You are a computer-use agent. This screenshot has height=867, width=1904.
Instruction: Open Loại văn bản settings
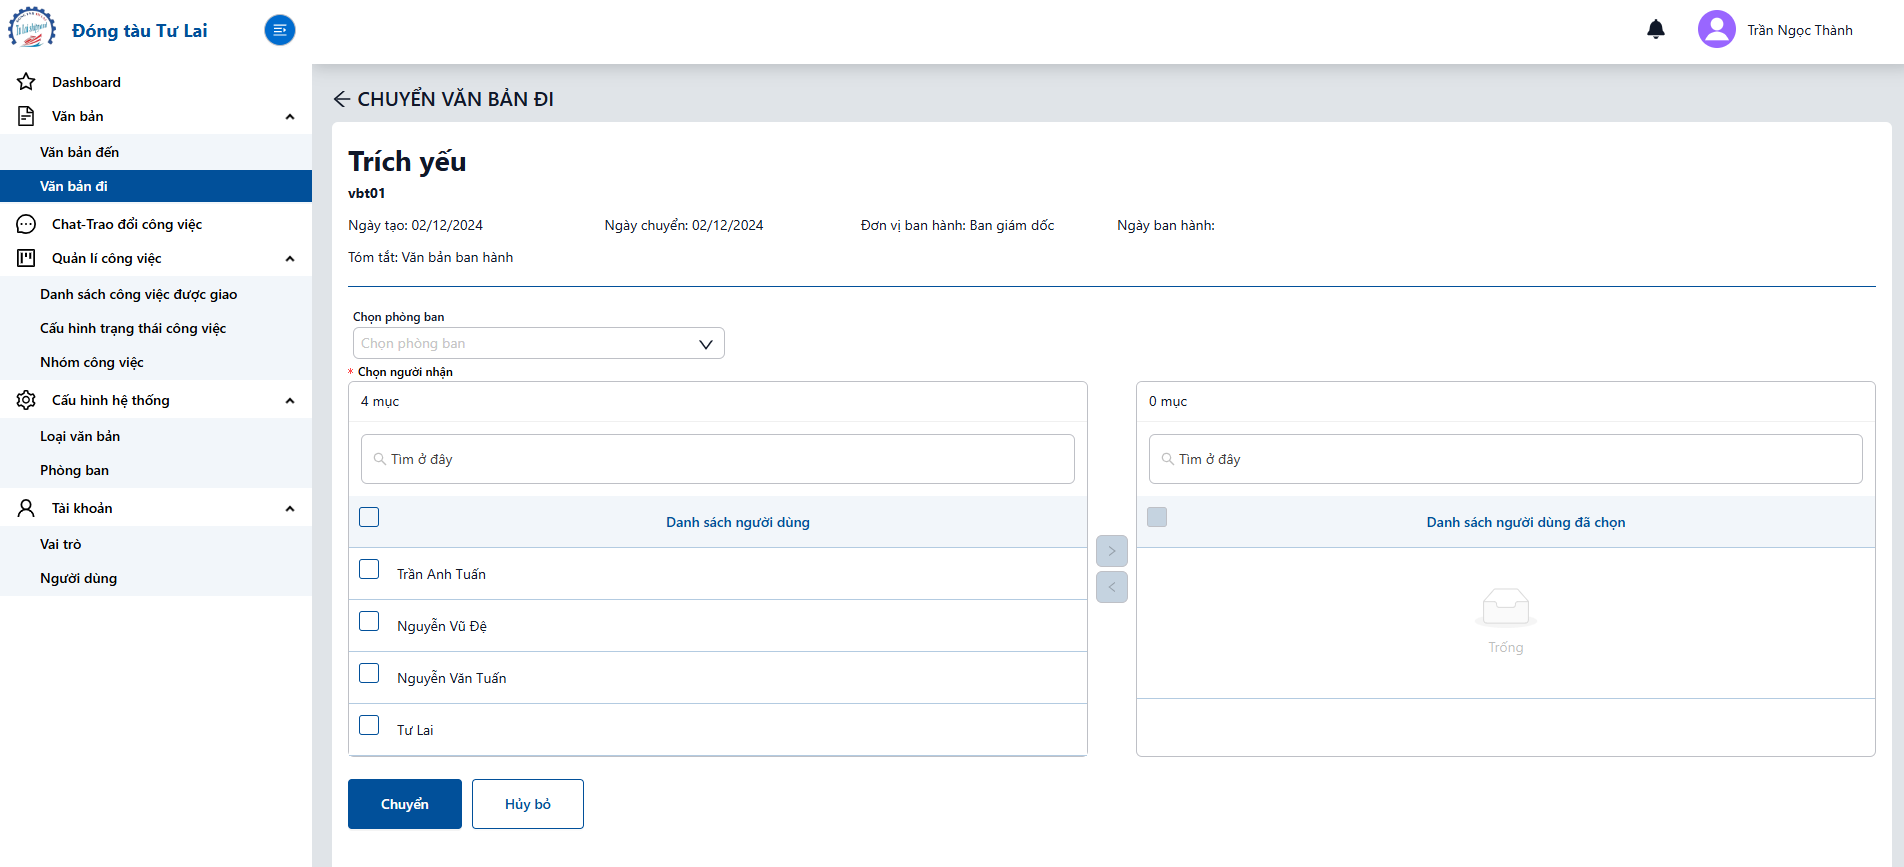tap(156, 436)
